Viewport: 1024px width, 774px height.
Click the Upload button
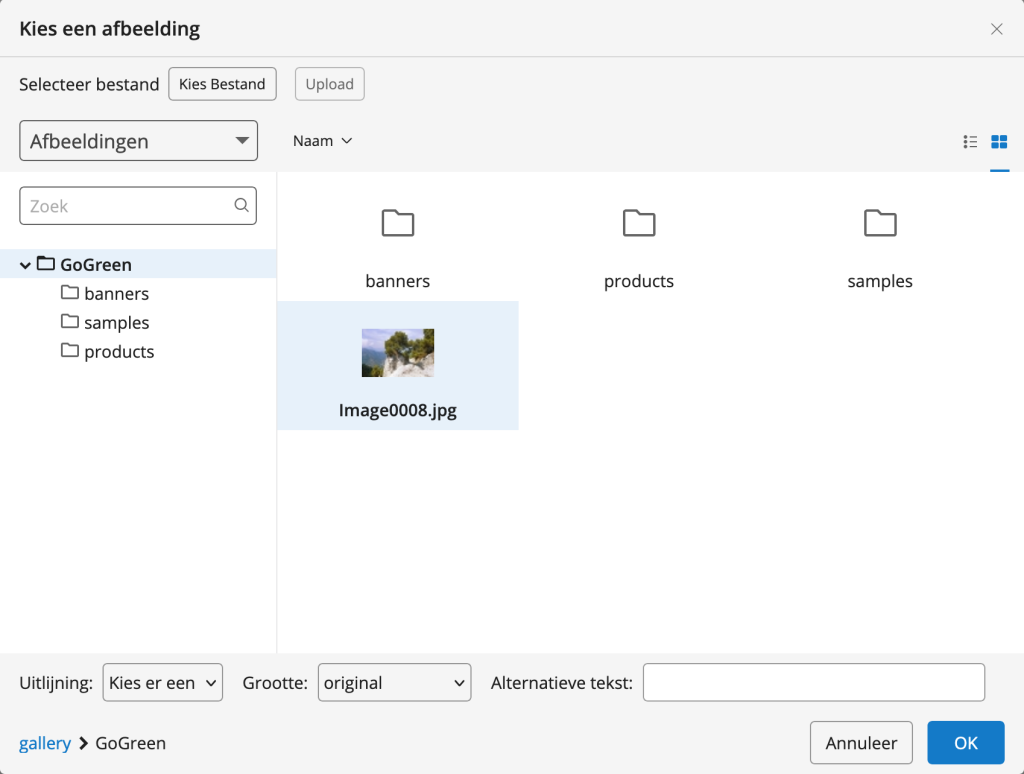tap(330, 84)
